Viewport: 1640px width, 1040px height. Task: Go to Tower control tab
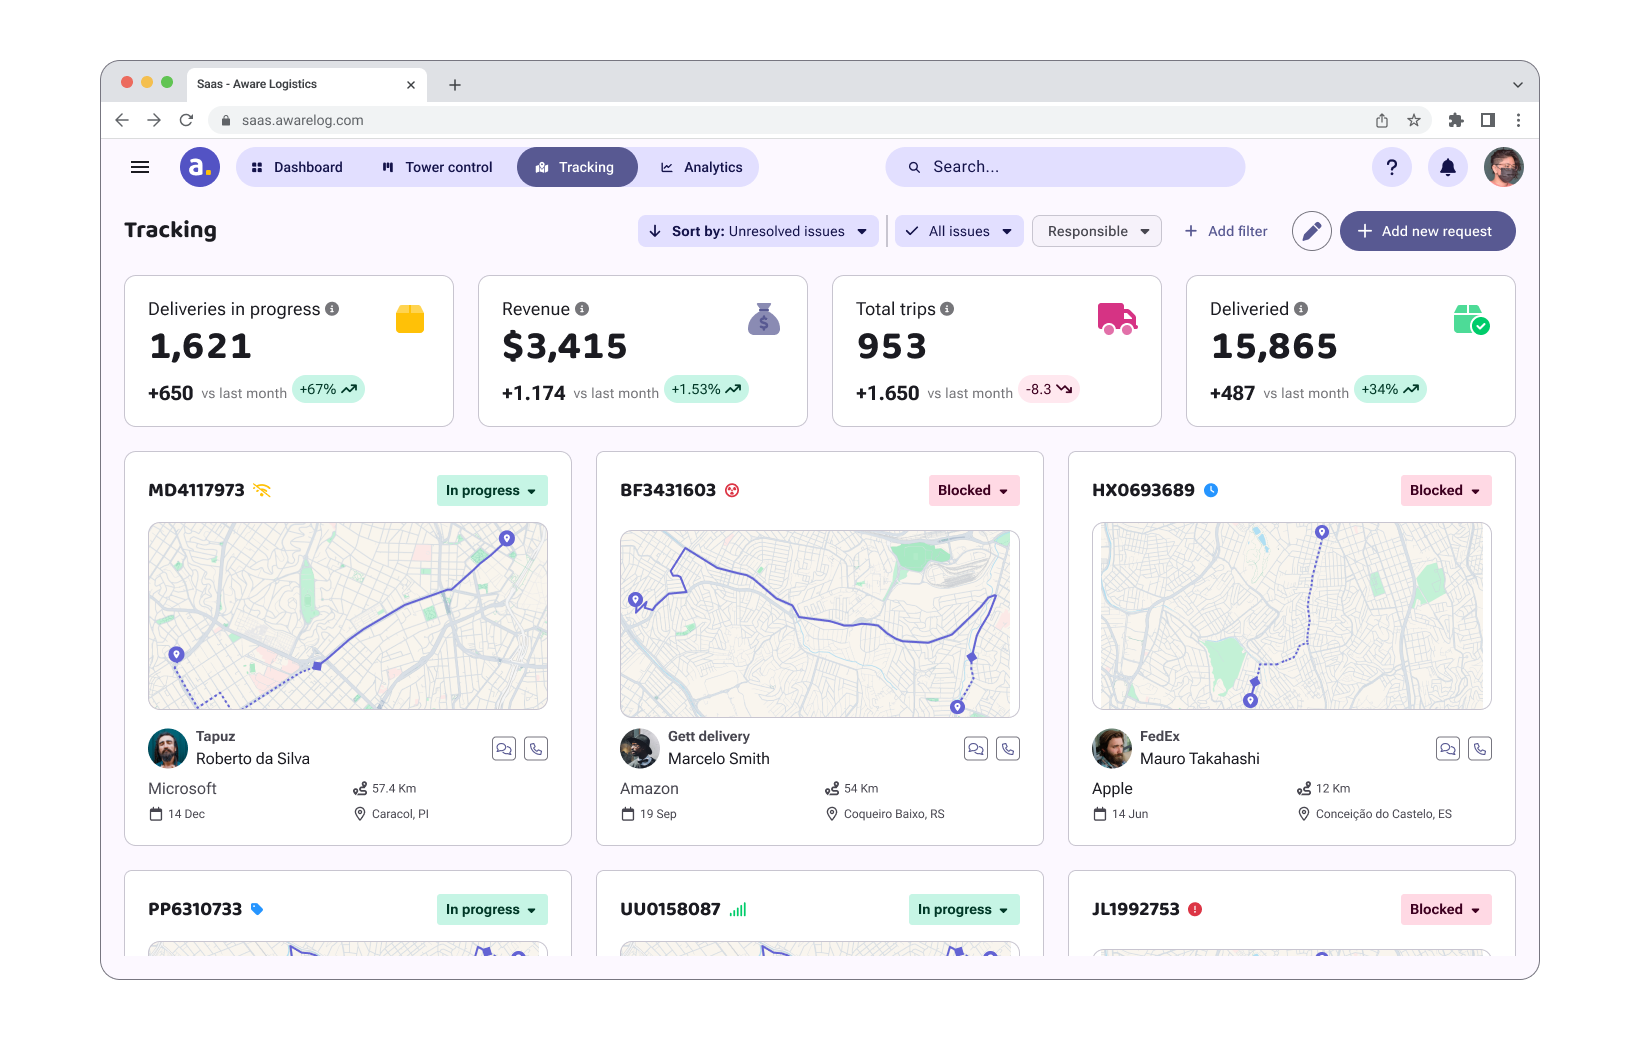pyautogui.click(x=438, y=167)
